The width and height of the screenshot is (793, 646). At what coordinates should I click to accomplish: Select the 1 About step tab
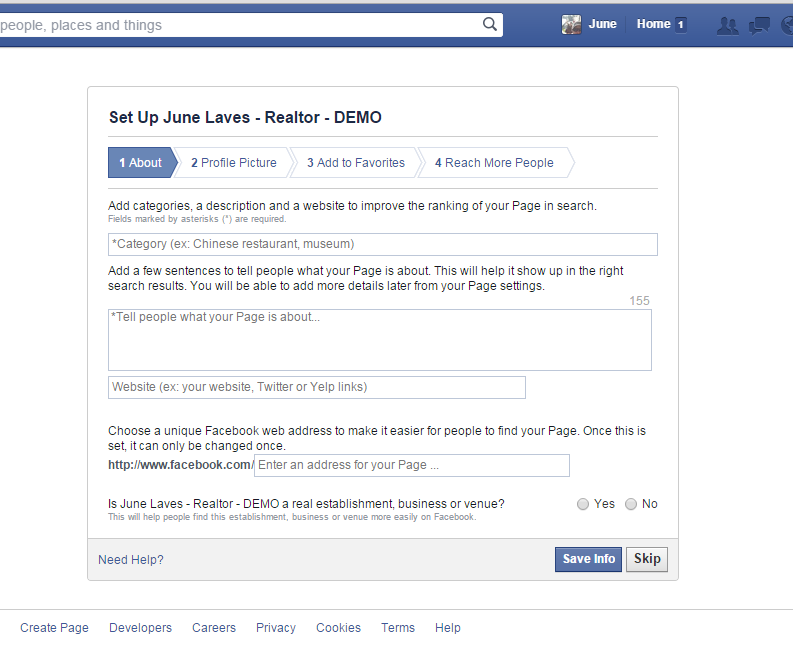pos(141,162)
